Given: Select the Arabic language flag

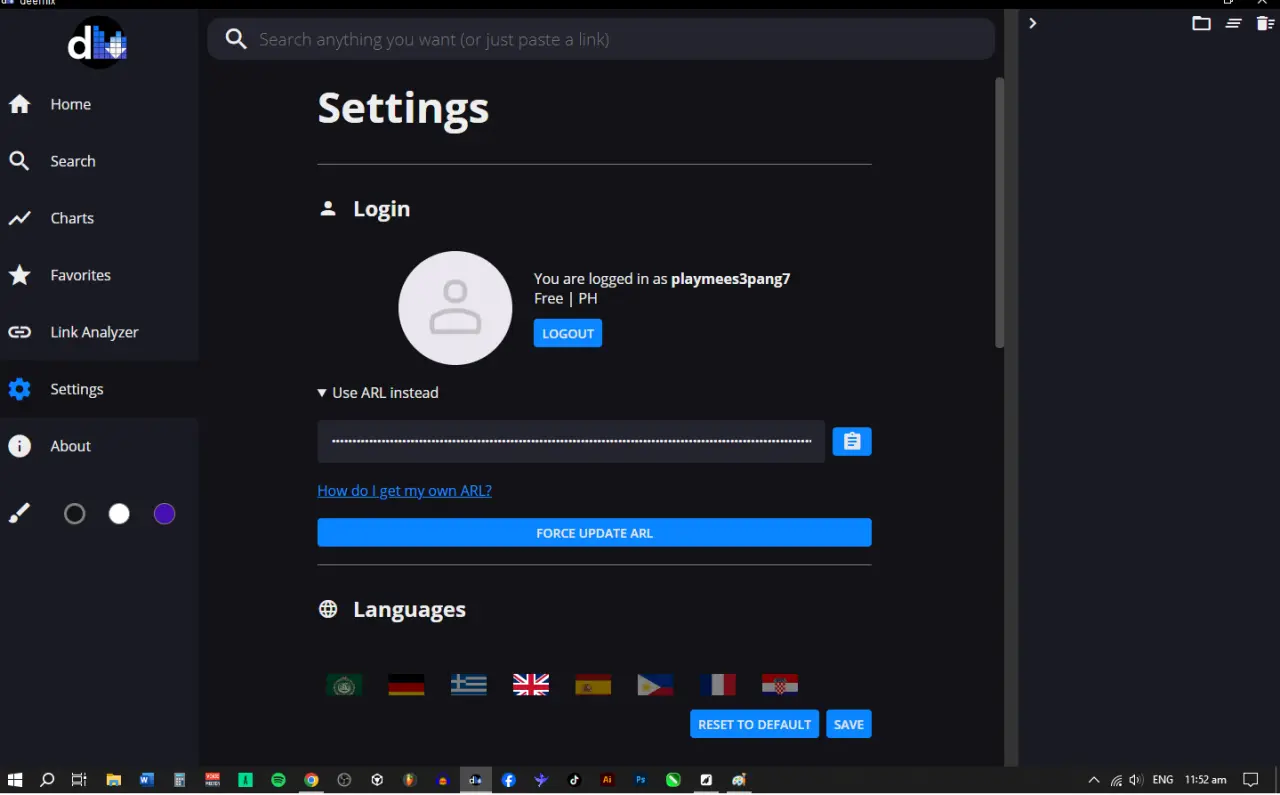Looking at the screenshot, I should tap(345, 685).
